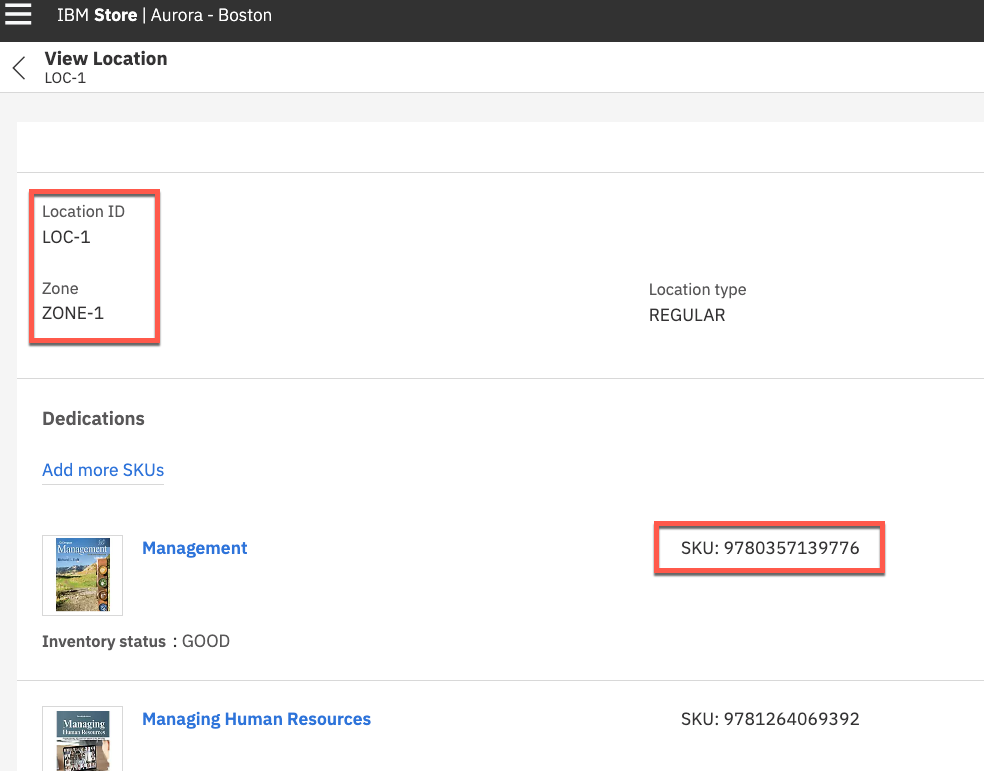Select the Management book cover thumbnail
The image size is (984, 771).
(x=82, y=575)
